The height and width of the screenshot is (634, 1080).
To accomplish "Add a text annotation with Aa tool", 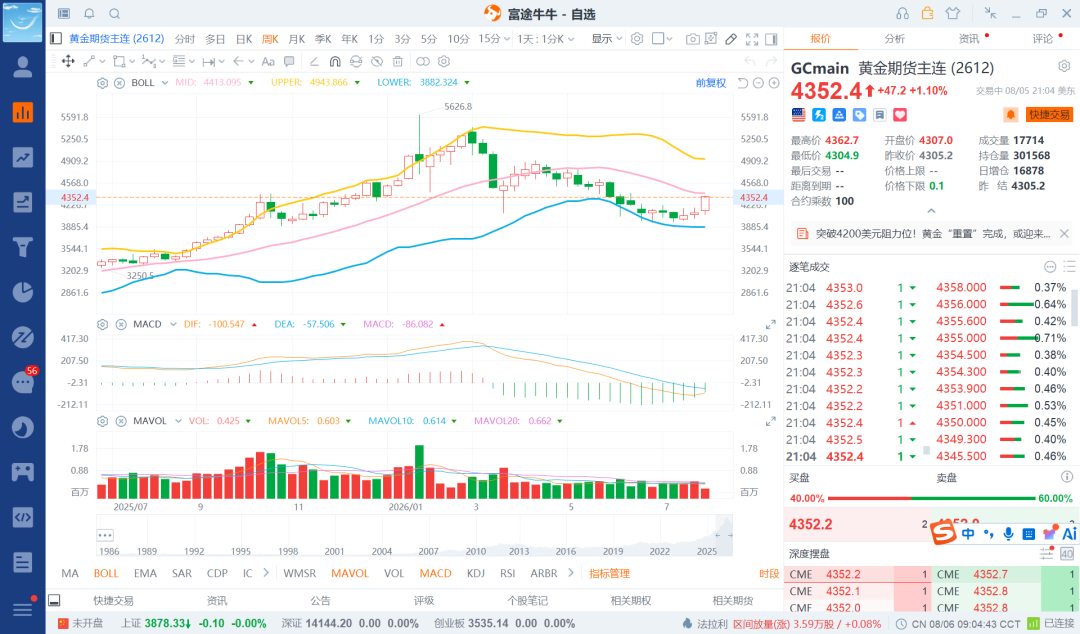I will coord(268,61).
